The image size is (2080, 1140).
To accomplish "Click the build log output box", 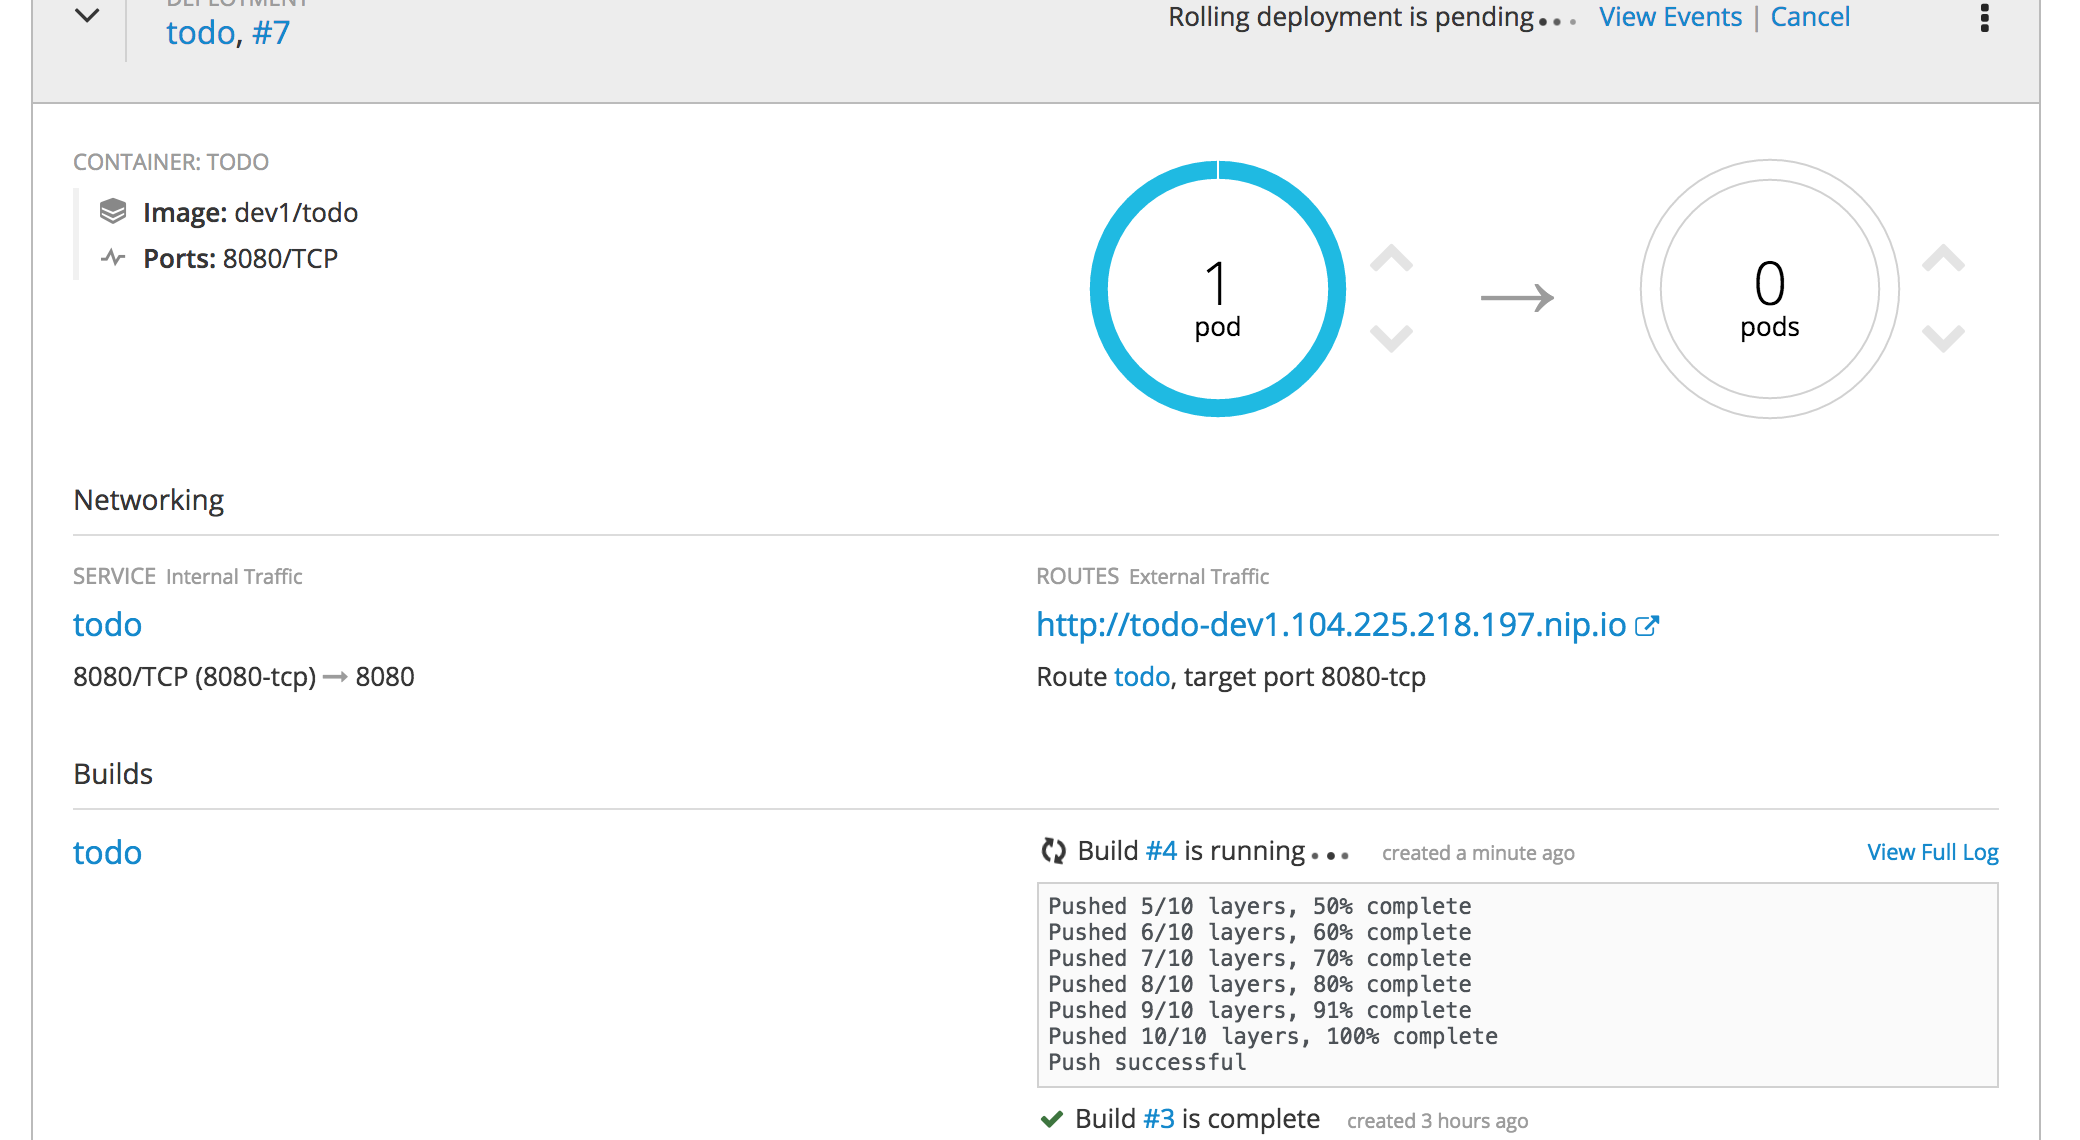I will click(1517, 985).
